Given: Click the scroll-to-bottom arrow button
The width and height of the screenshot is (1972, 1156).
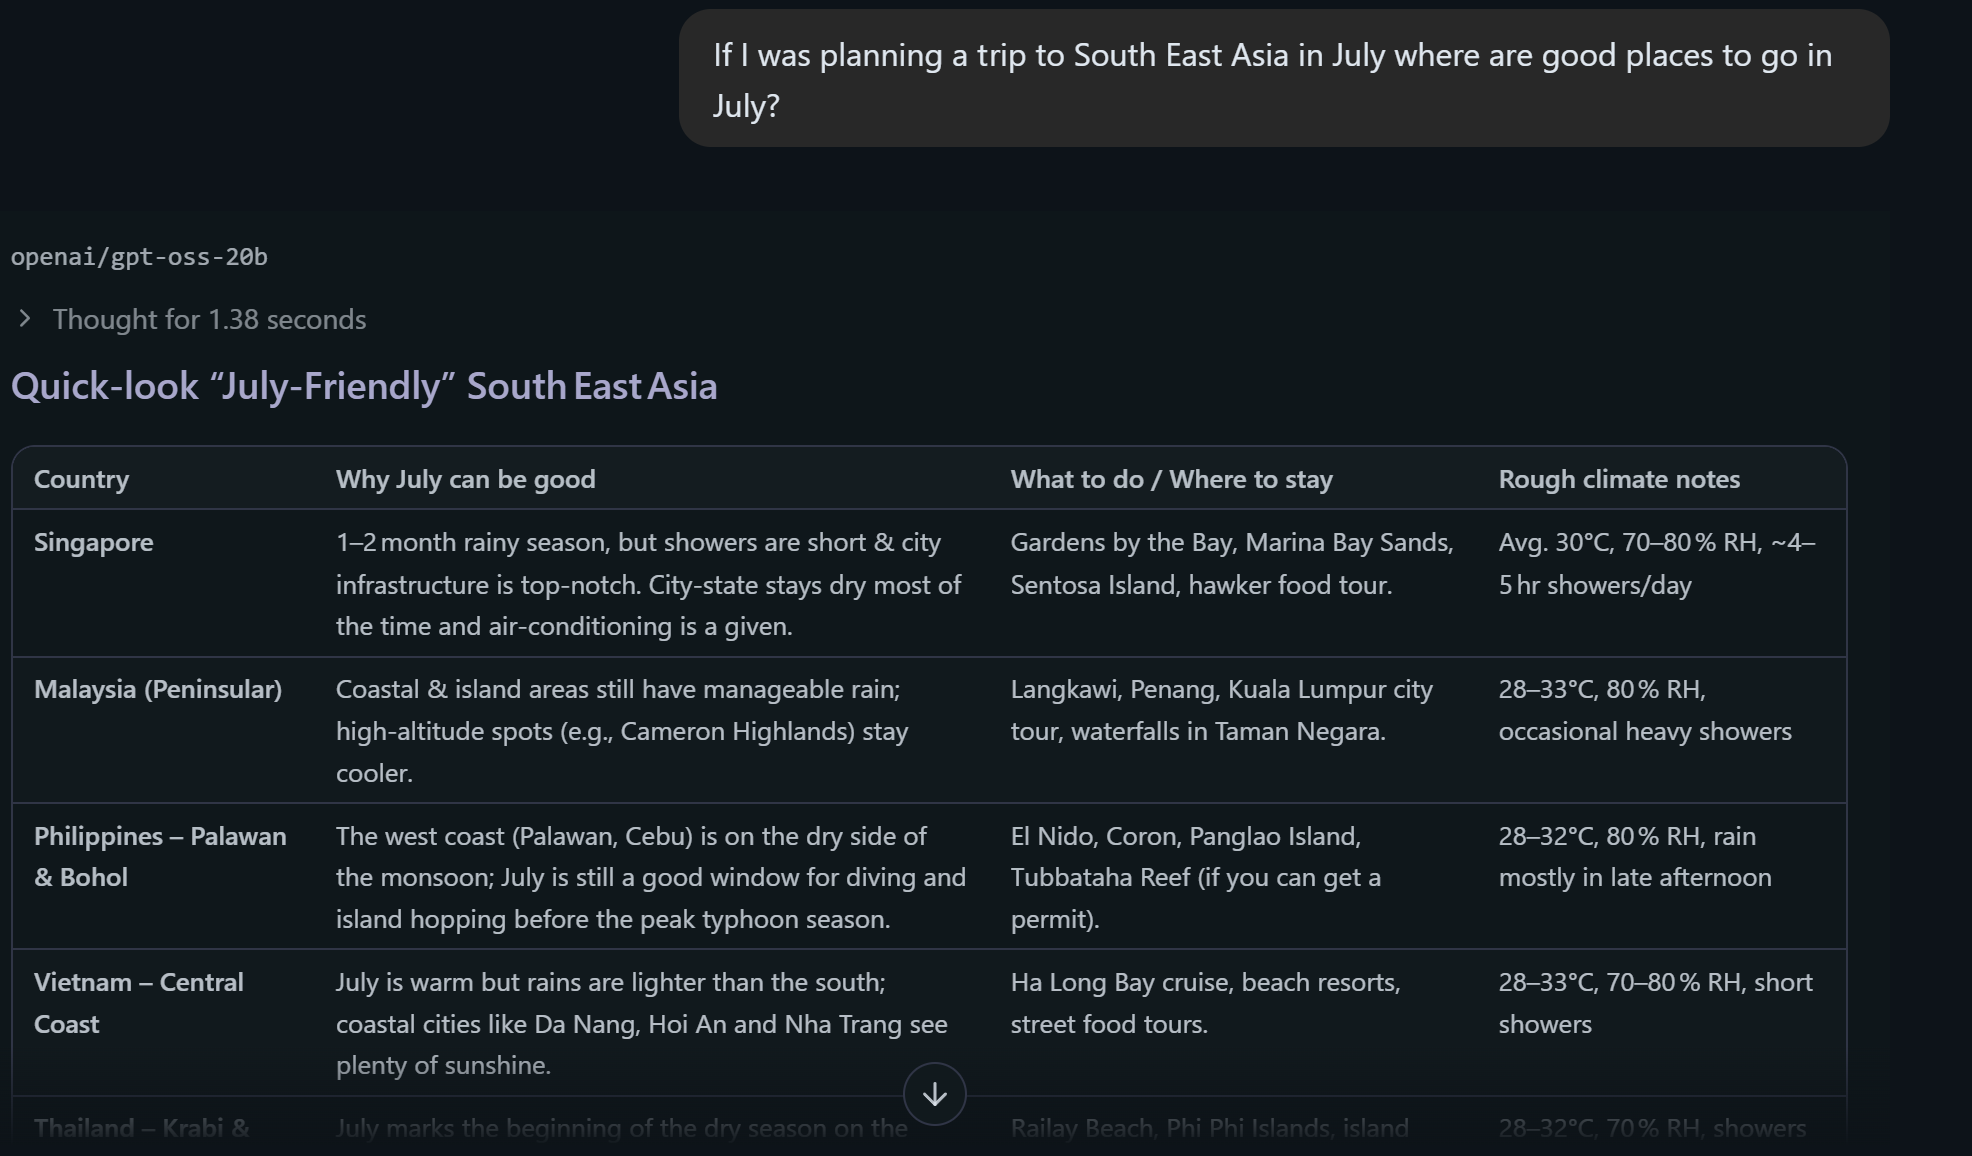Looking at the screenshot, I should [934, 1094].
